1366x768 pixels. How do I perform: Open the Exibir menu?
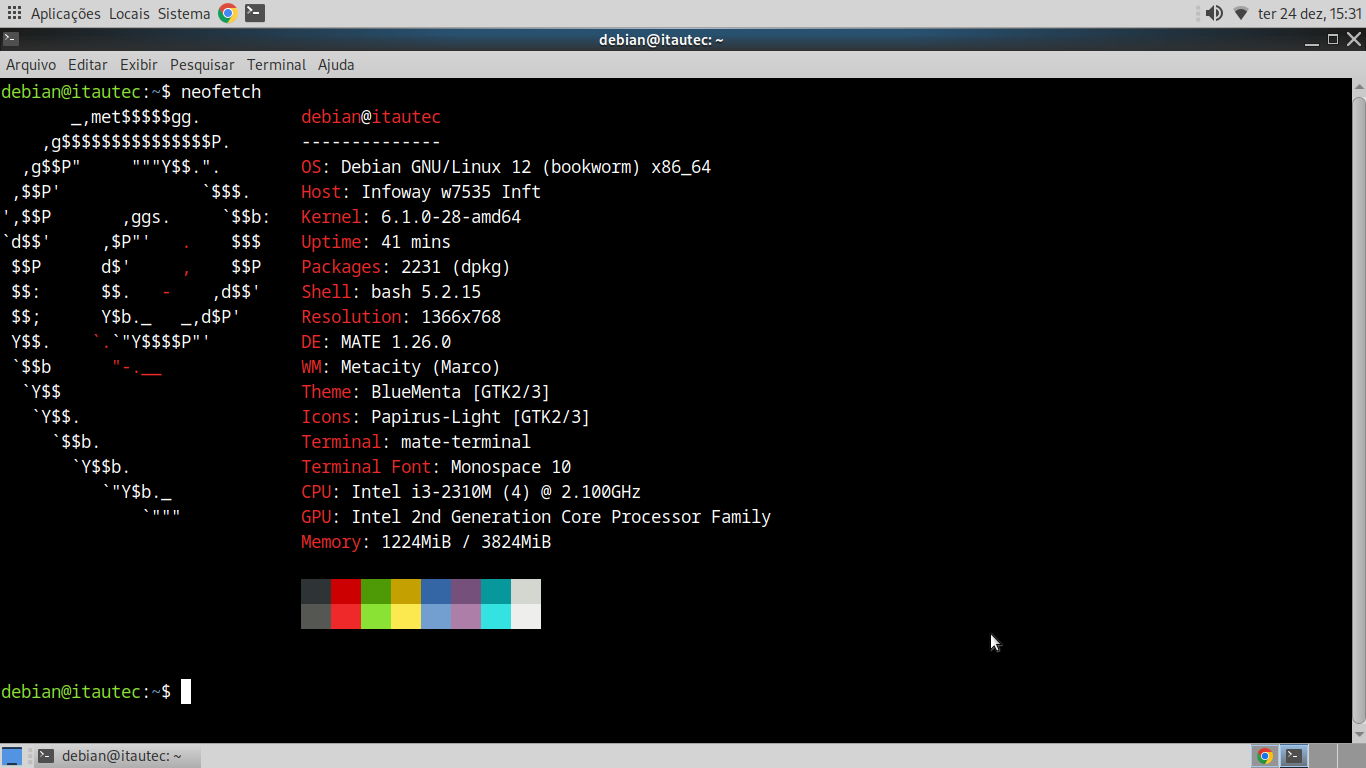click(139, 65)
